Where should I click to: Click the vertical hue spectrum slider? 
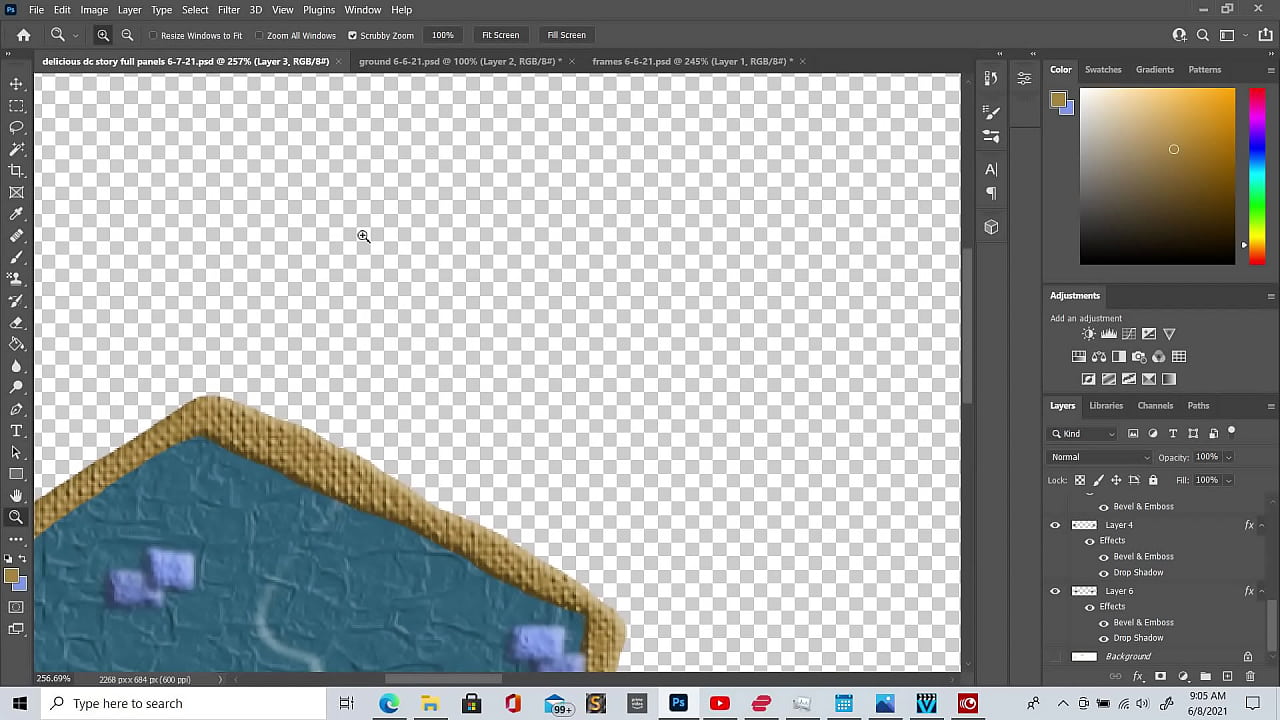1256,175
